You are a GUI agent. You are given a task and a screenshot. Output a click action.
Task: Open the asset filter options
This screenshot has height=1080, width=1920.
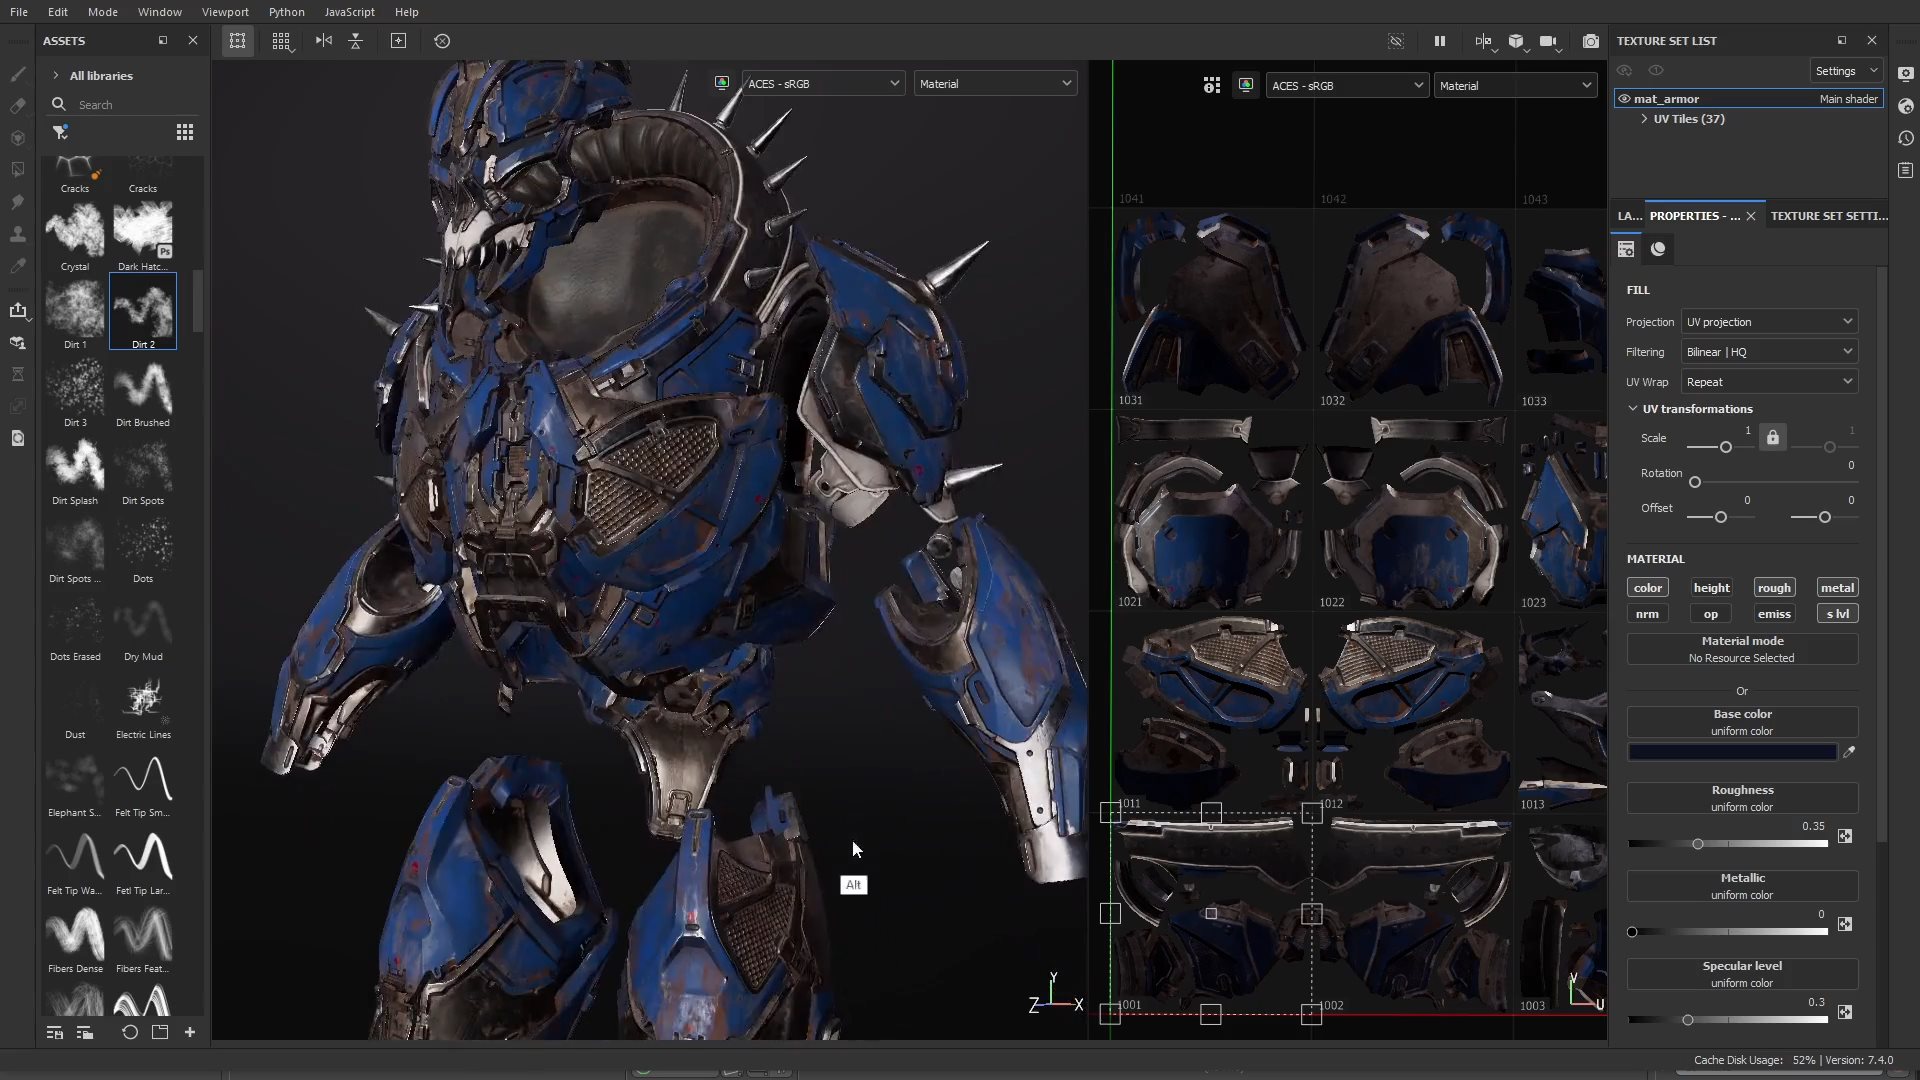[60, 132]
